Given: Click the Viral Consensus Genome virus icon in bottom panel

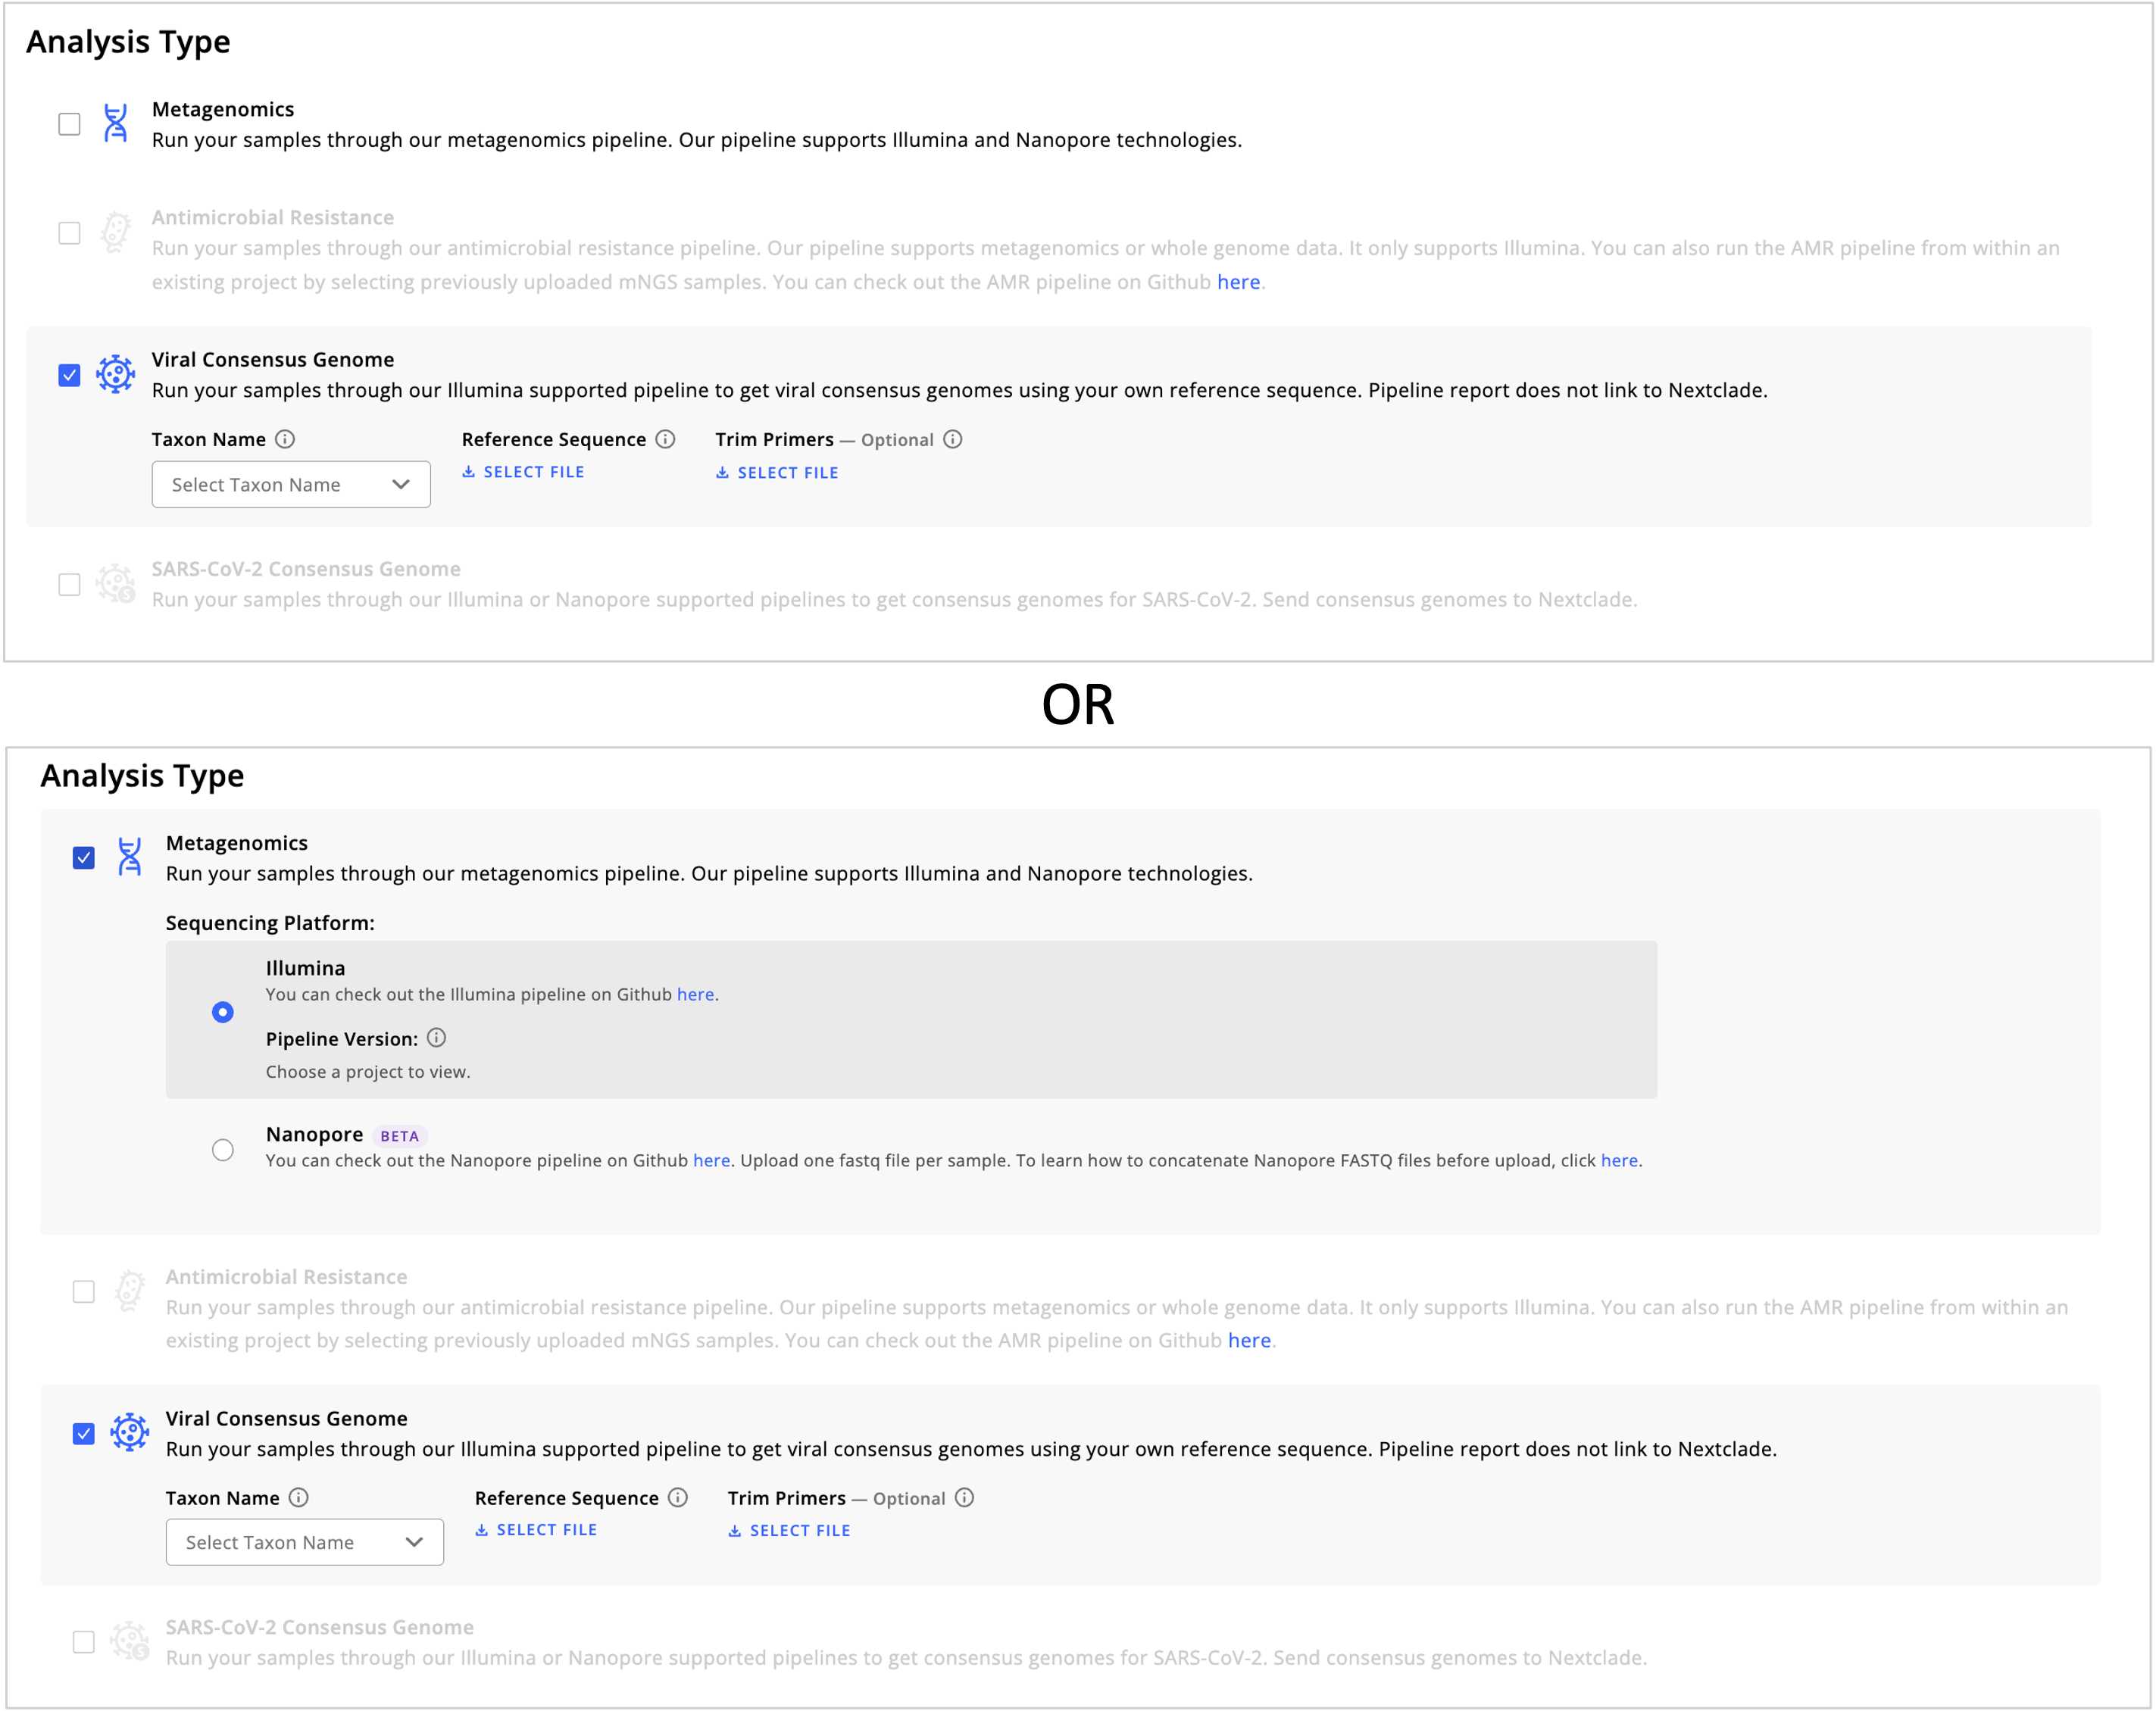Looking at the screenshot, I should point(130,1433).
